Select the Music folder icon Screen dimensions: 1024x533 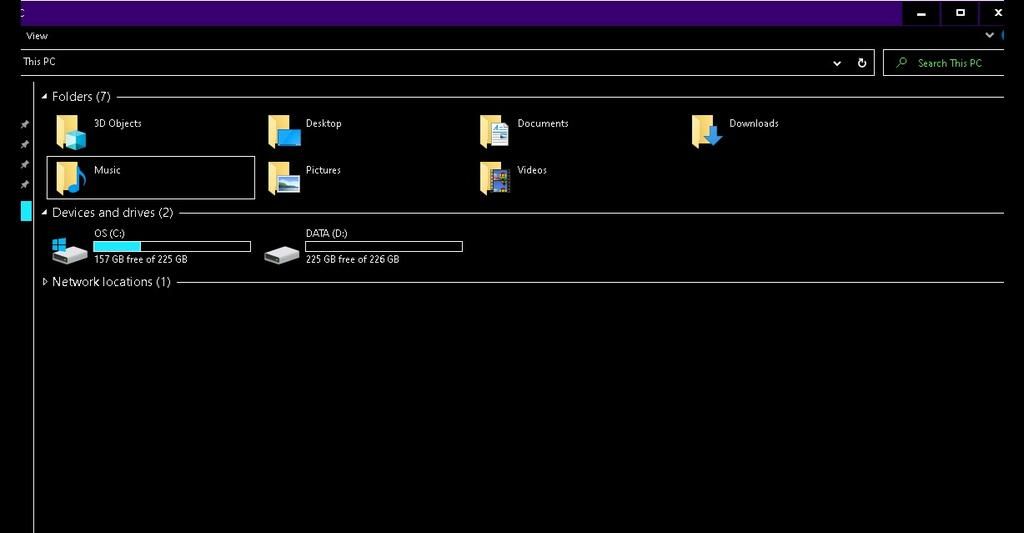click(71, 178)
